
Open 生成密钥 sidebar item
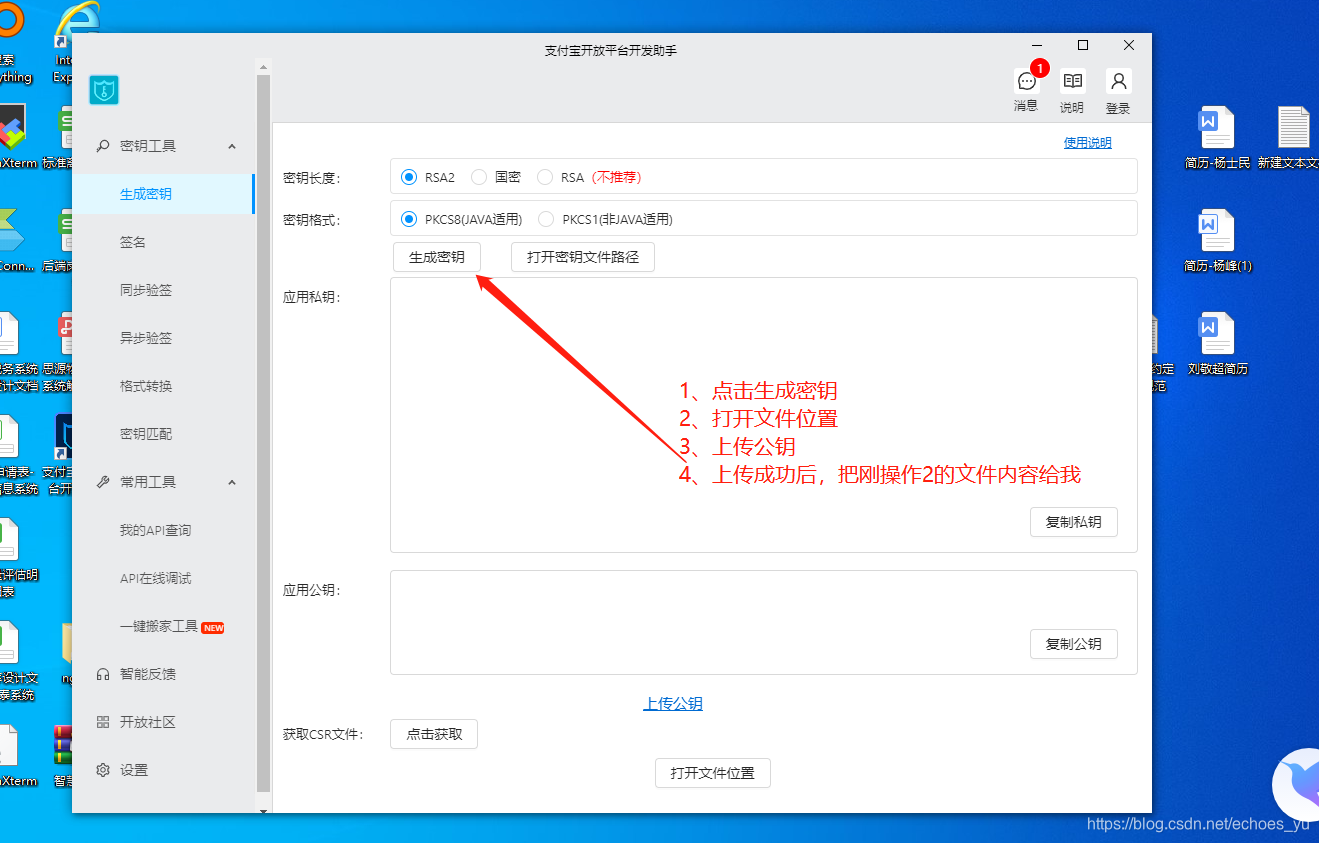[163, 194]
